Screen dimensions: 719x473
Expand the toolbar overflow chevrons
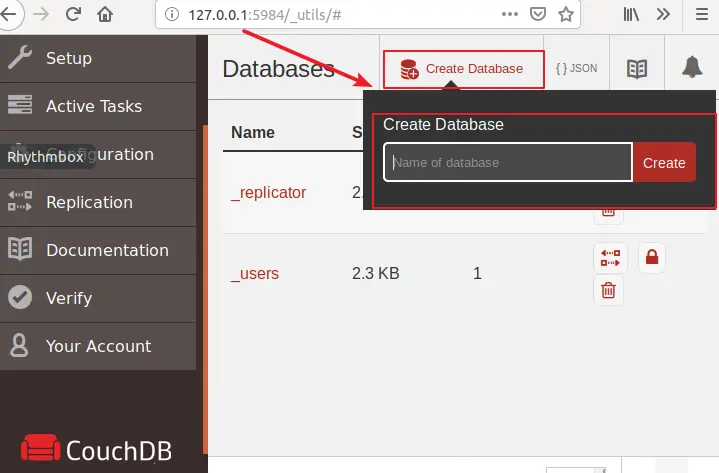click(663, 15)
